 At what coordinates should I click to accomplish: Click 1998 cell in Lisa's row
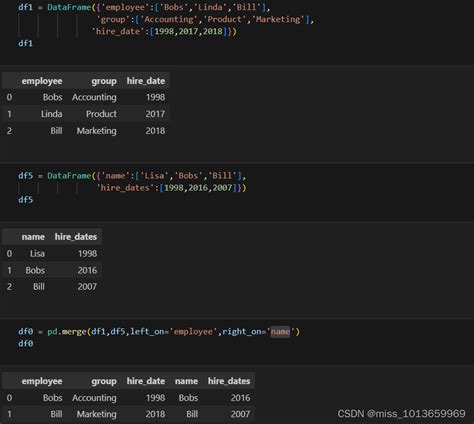click(87, 254)
